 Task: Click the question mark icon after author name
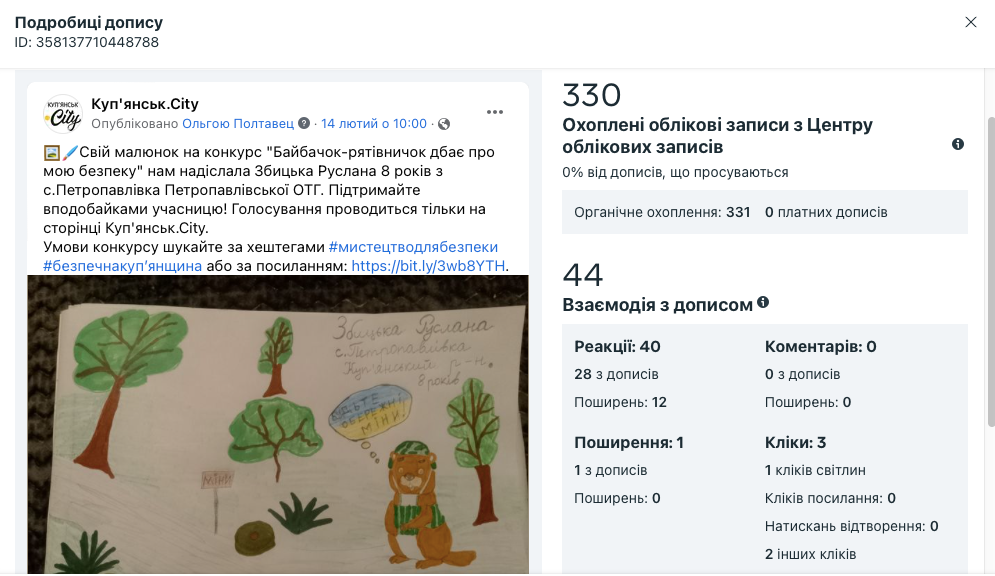tap(304, 123)
